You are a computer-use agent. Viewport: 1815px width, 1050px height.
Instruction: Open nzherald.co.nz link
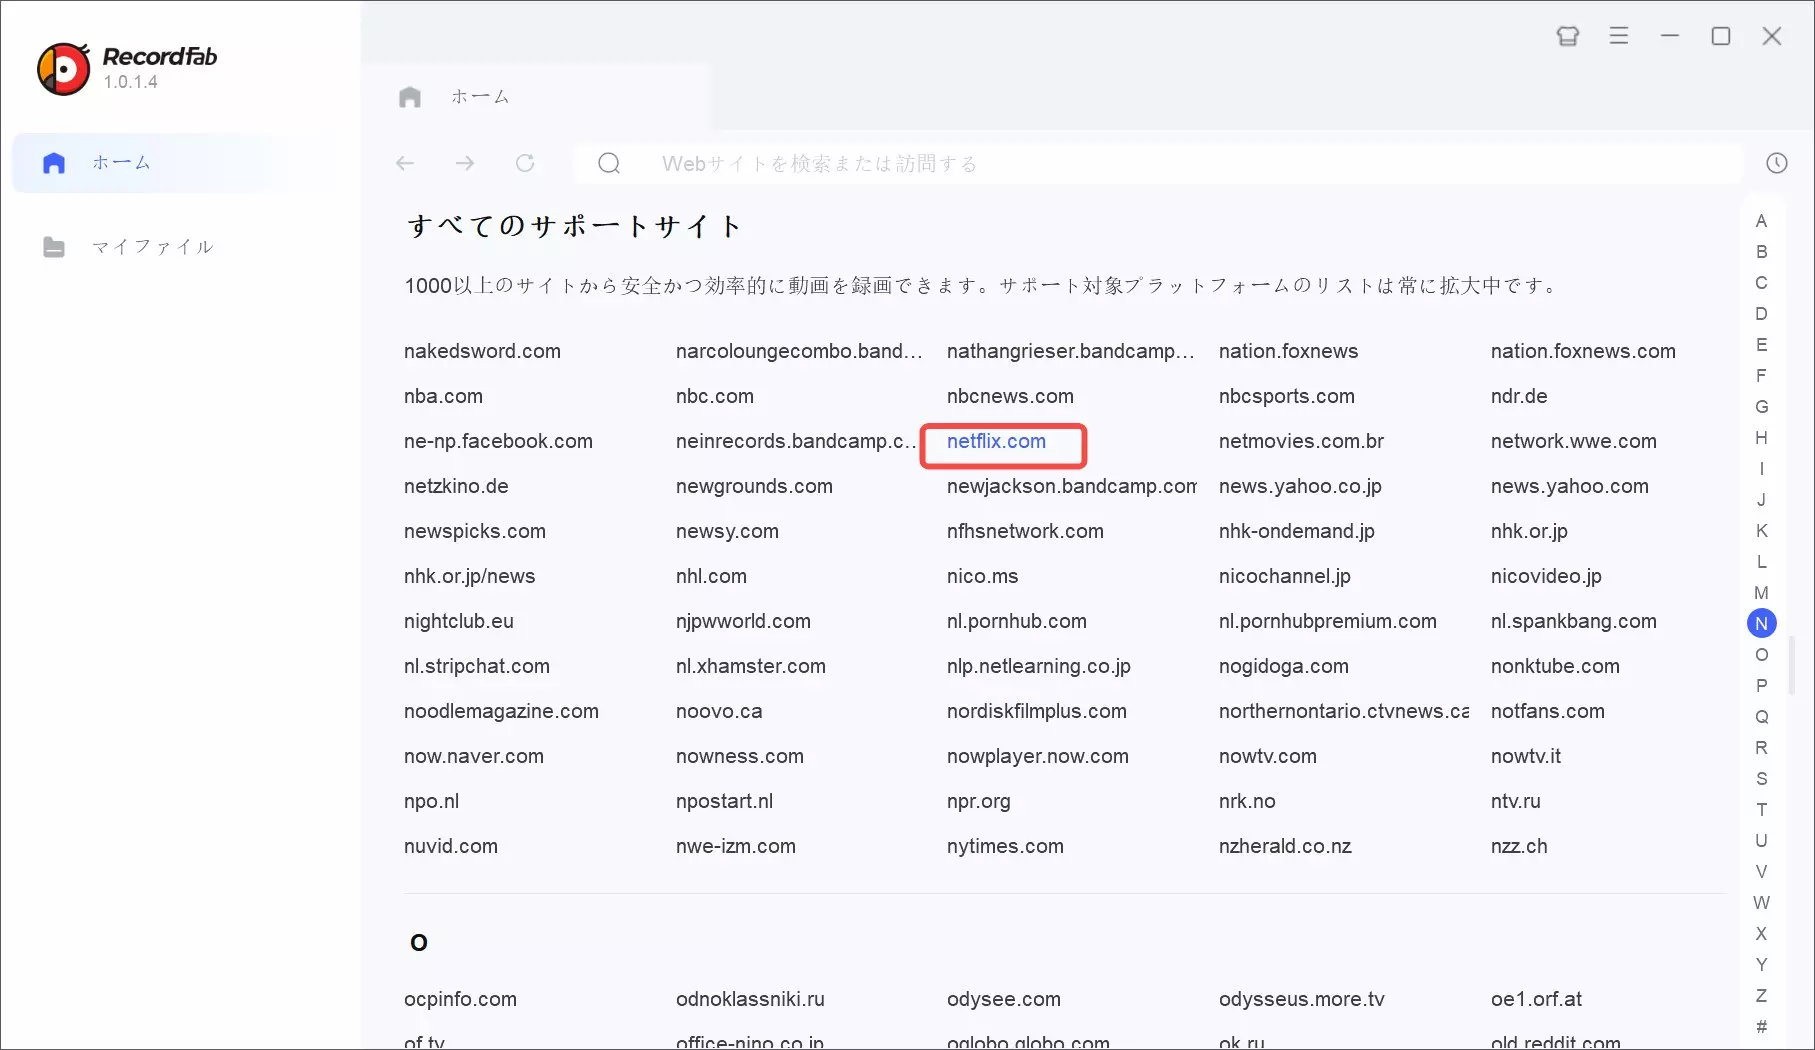tap(1285, 846)
